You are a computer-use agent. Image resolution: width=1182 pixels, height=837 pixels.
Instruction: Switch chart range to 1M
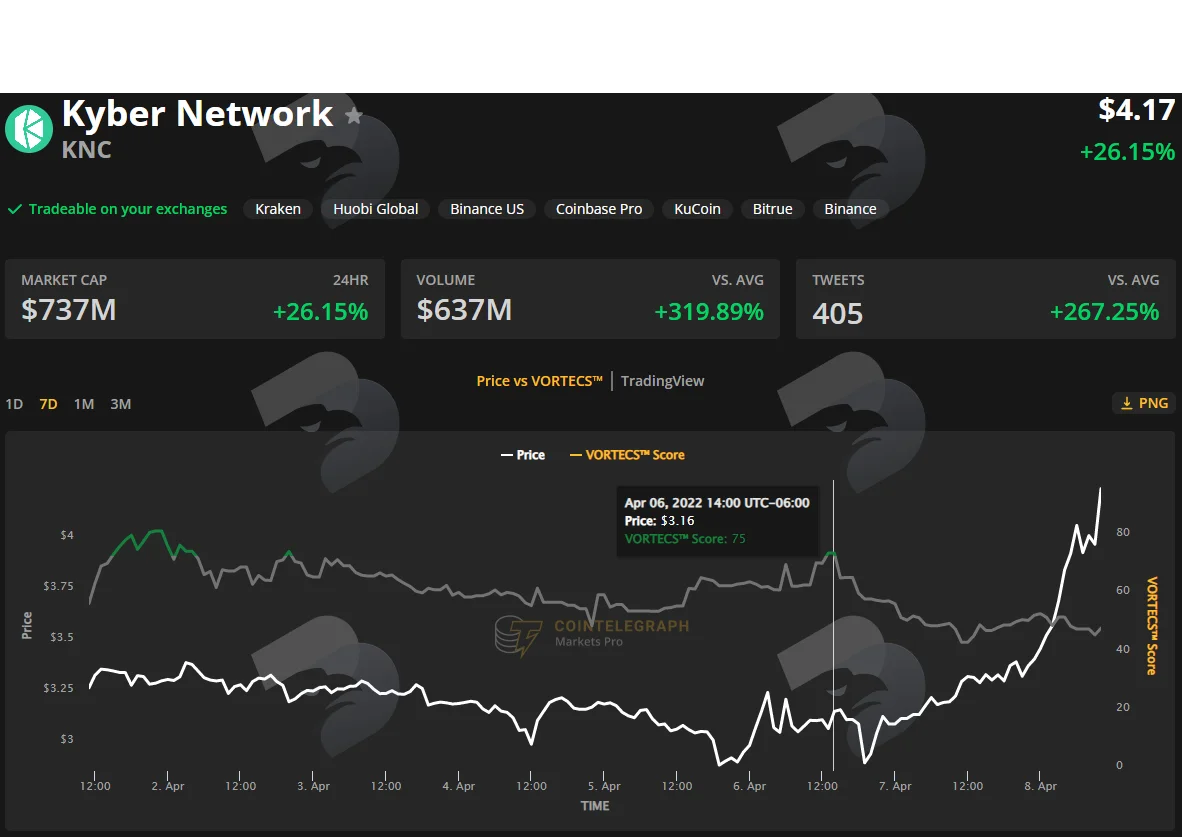click(84, 404)
